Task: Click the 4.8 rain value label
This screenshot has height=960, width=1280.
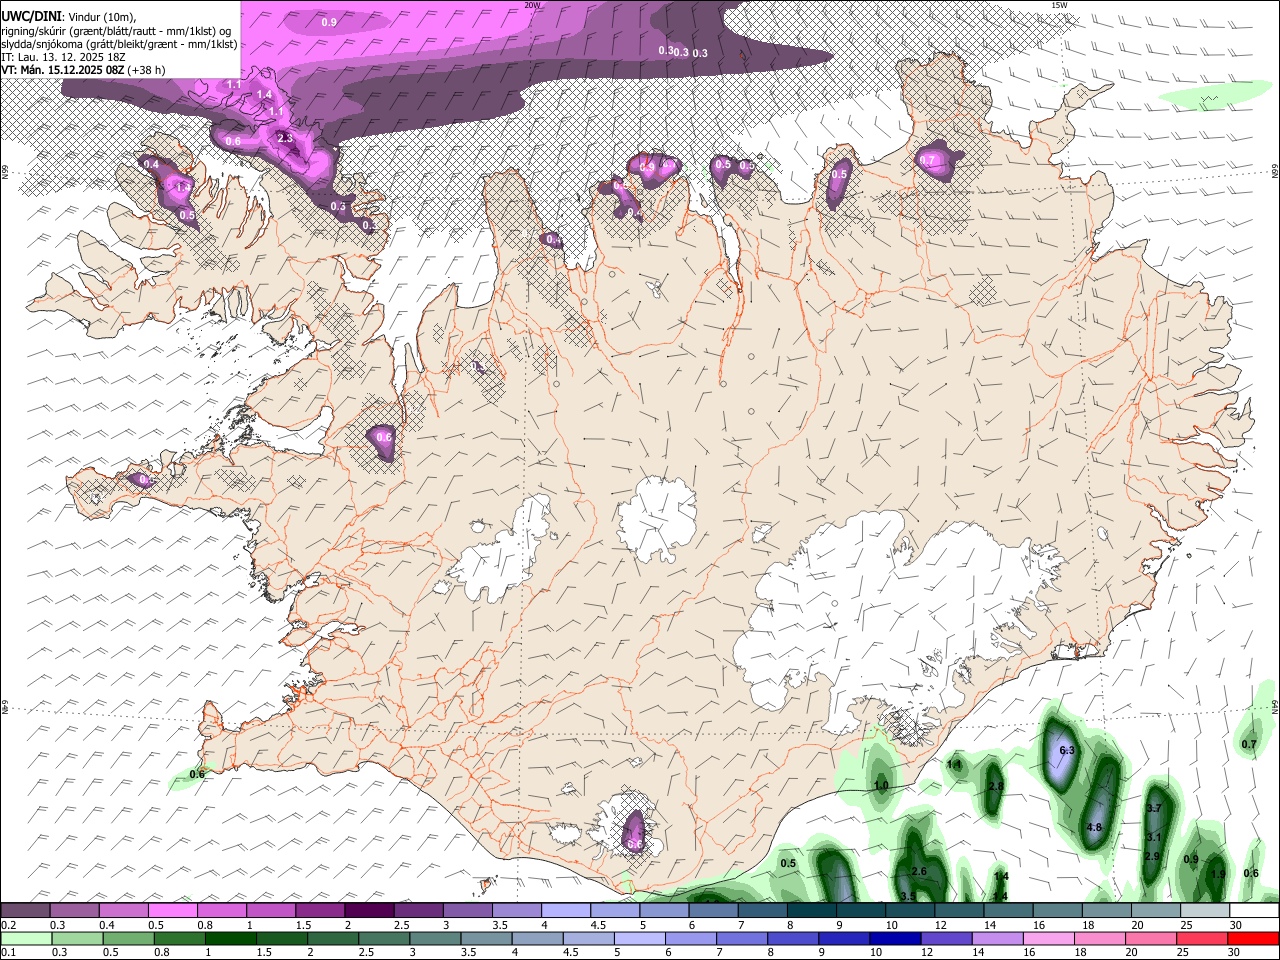Action: [x=1094, y=827]
